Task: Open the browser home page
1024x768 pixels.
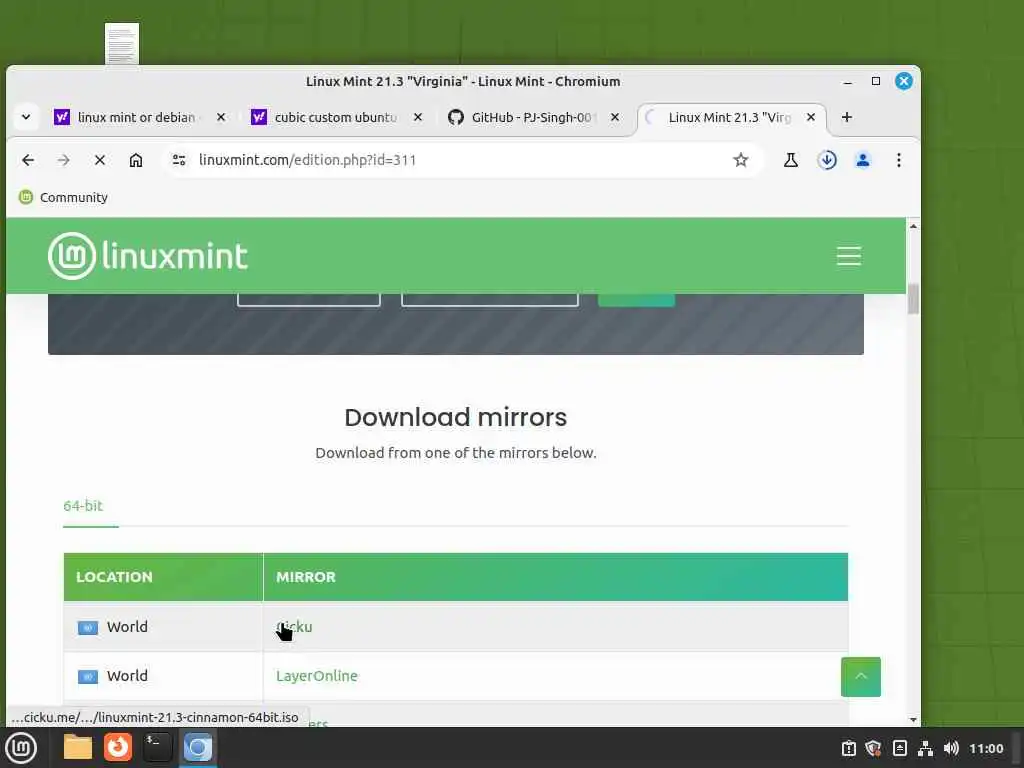Action: (136, 160)
